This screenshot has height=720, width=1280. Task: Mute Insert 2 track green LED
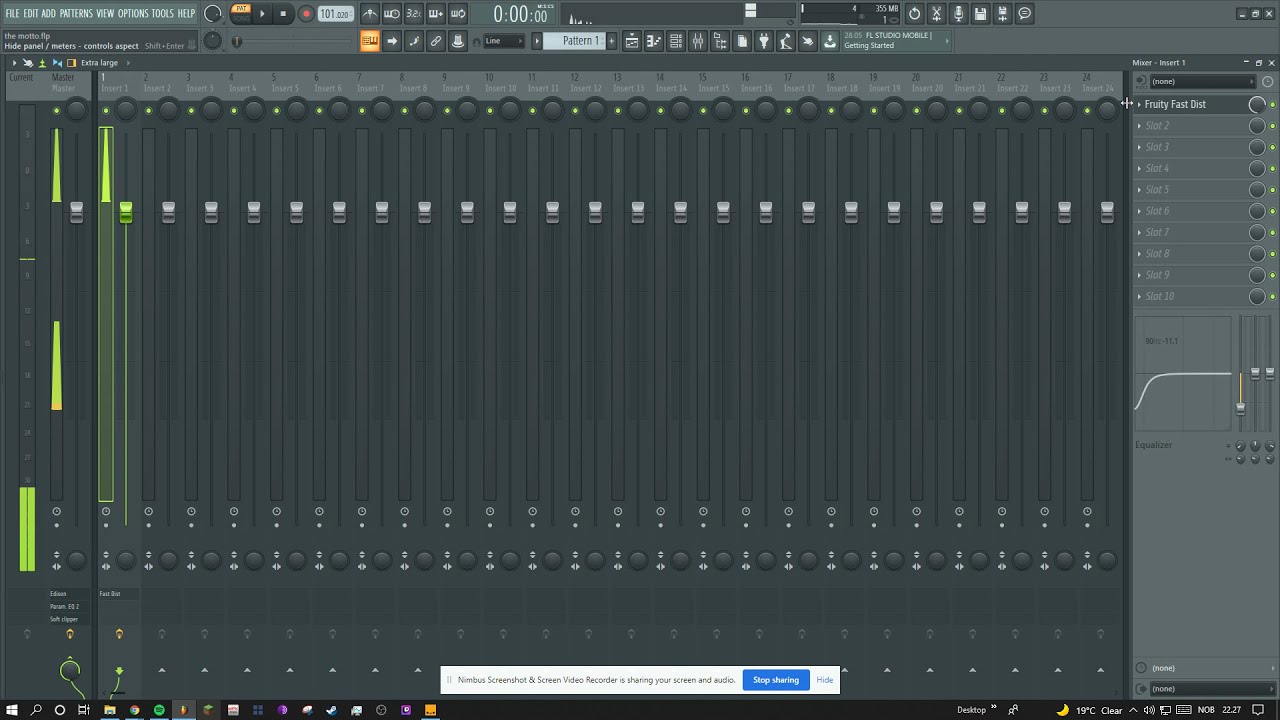pyautogui.click(x=148, y=110)
